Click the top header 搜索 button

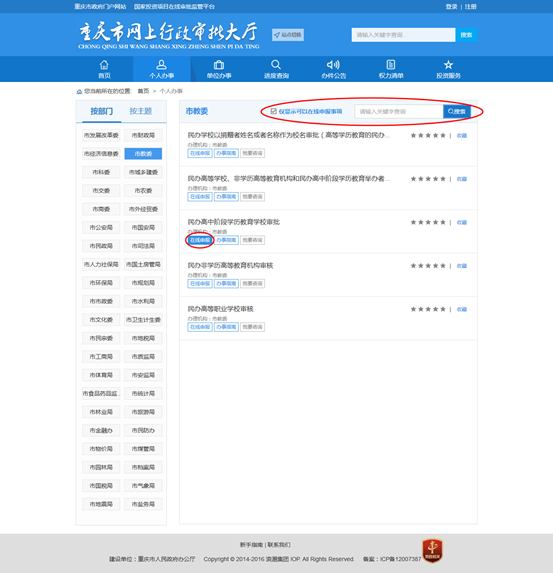466,35
